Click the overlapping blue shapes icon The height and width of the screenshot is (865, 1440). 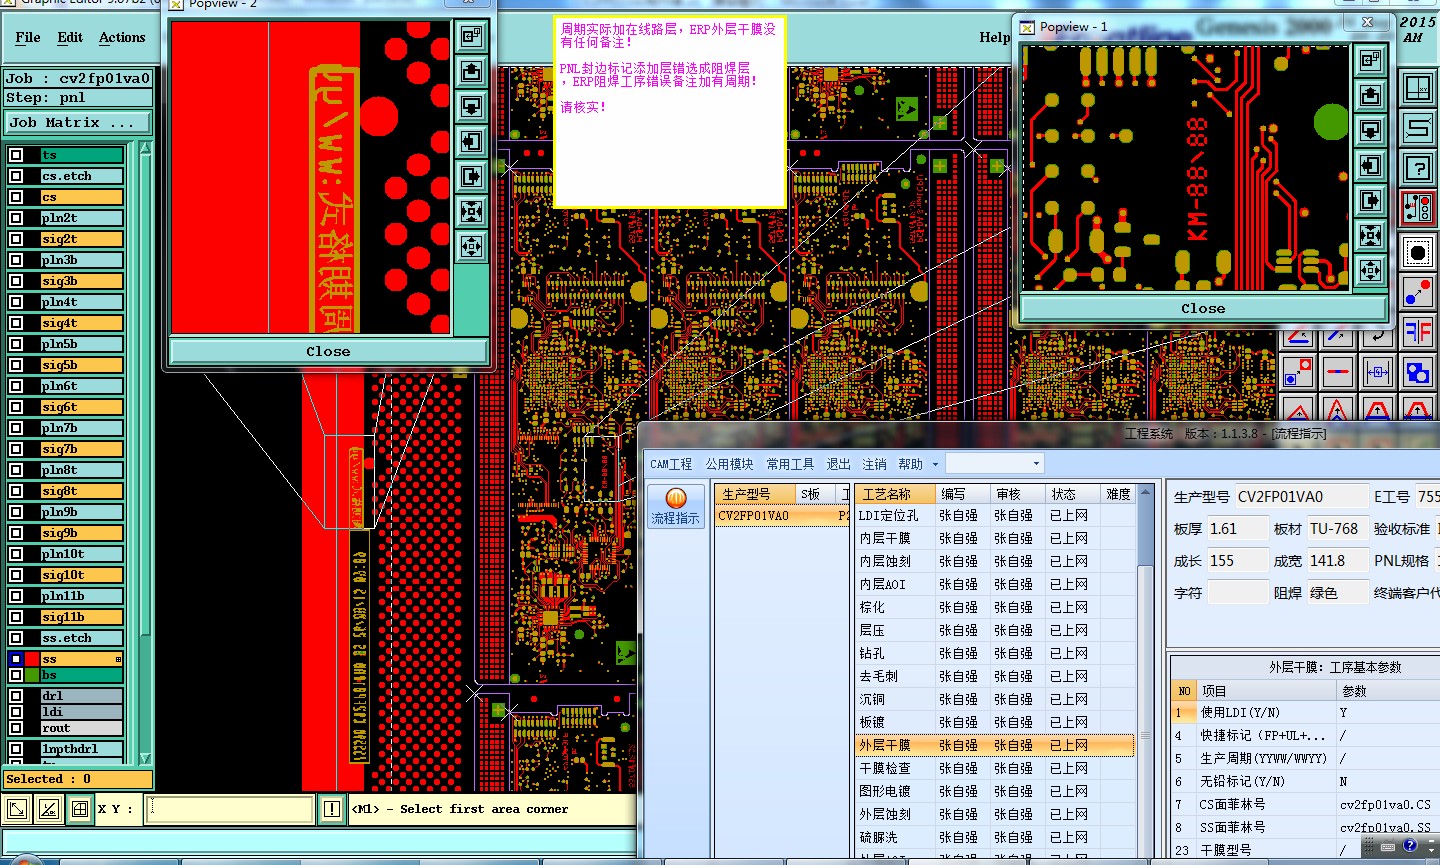tap(1418, 373)
